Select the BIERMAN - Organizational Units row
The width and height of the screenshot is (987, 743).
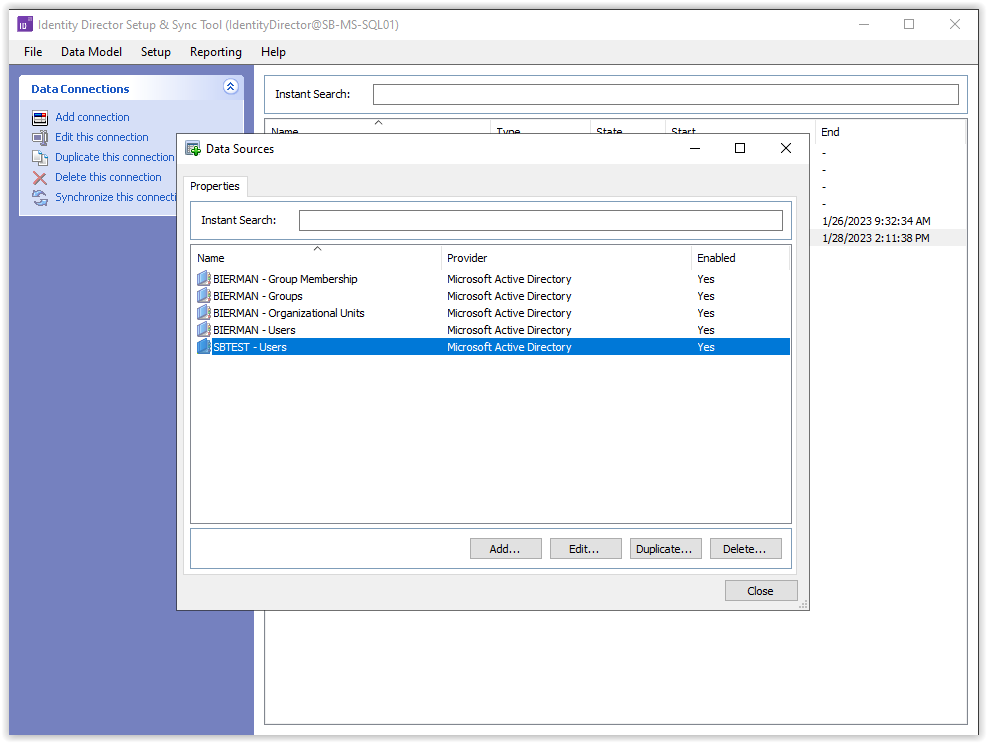[491, 312]
